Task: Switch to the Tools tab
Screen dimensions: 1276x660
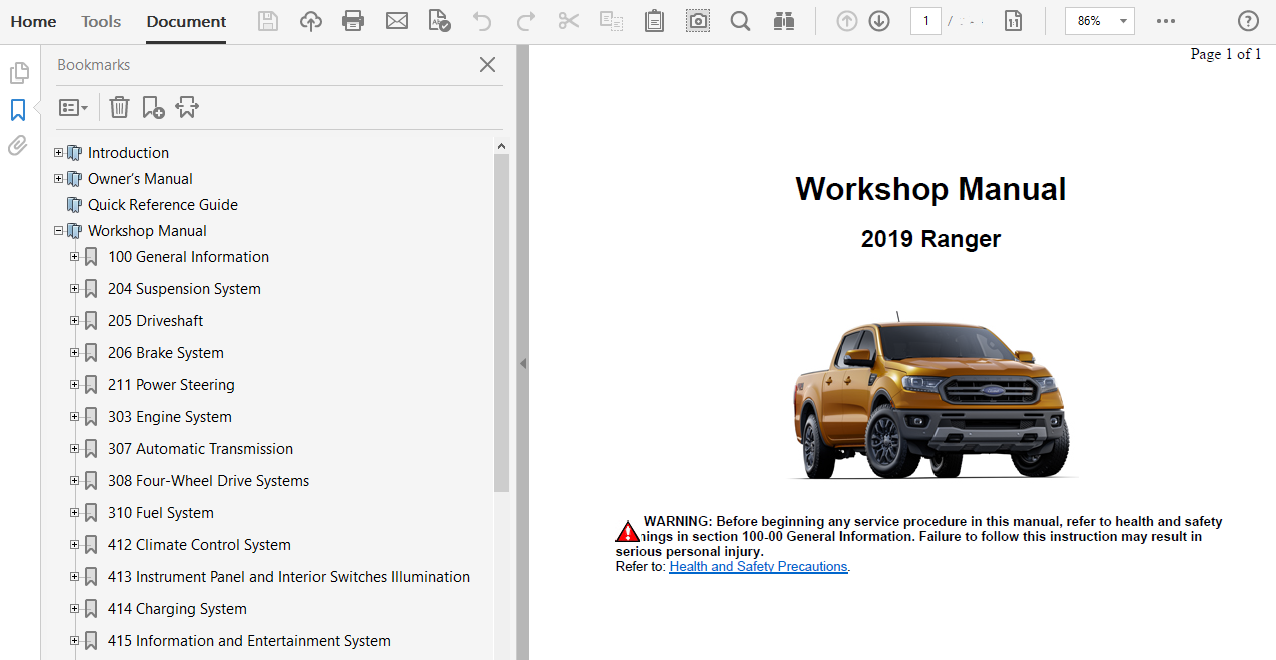Action: pos(101,21)
